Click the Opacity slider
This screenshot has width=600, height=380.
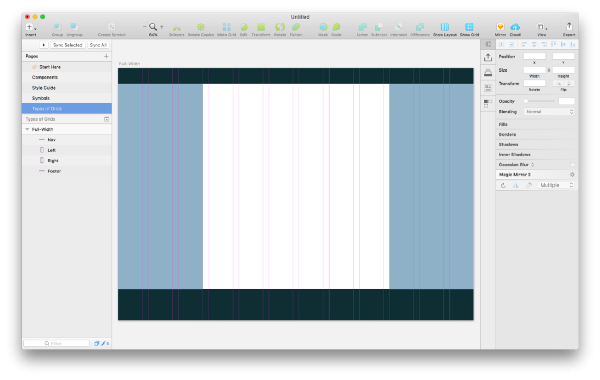click(540, 101)
